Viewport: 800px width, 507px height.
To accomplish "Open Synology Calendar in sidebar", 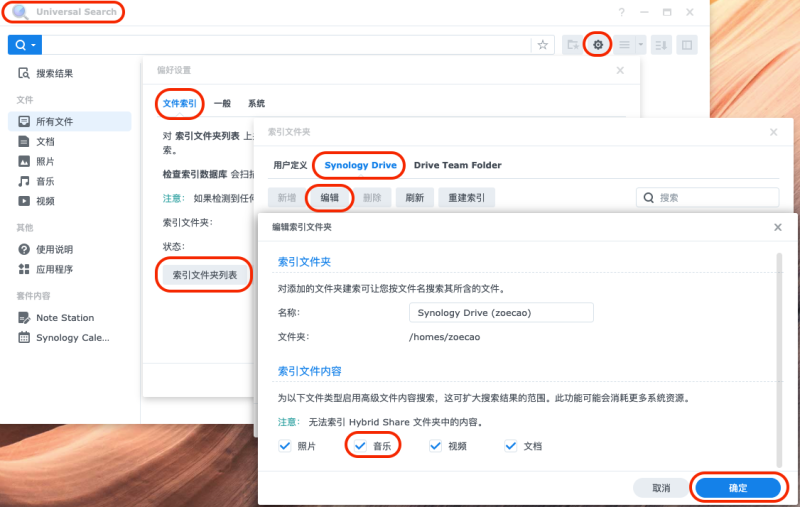I will [69, 338].
